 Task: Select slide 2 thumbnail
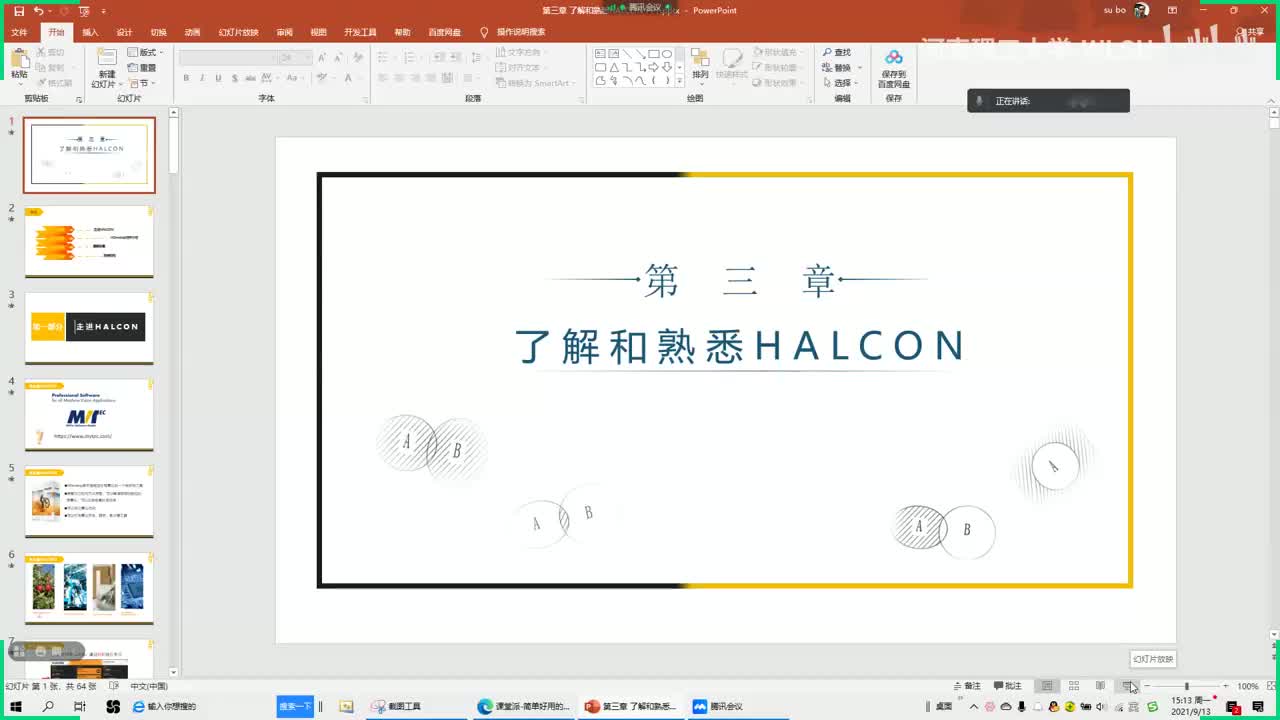[89, 241]
